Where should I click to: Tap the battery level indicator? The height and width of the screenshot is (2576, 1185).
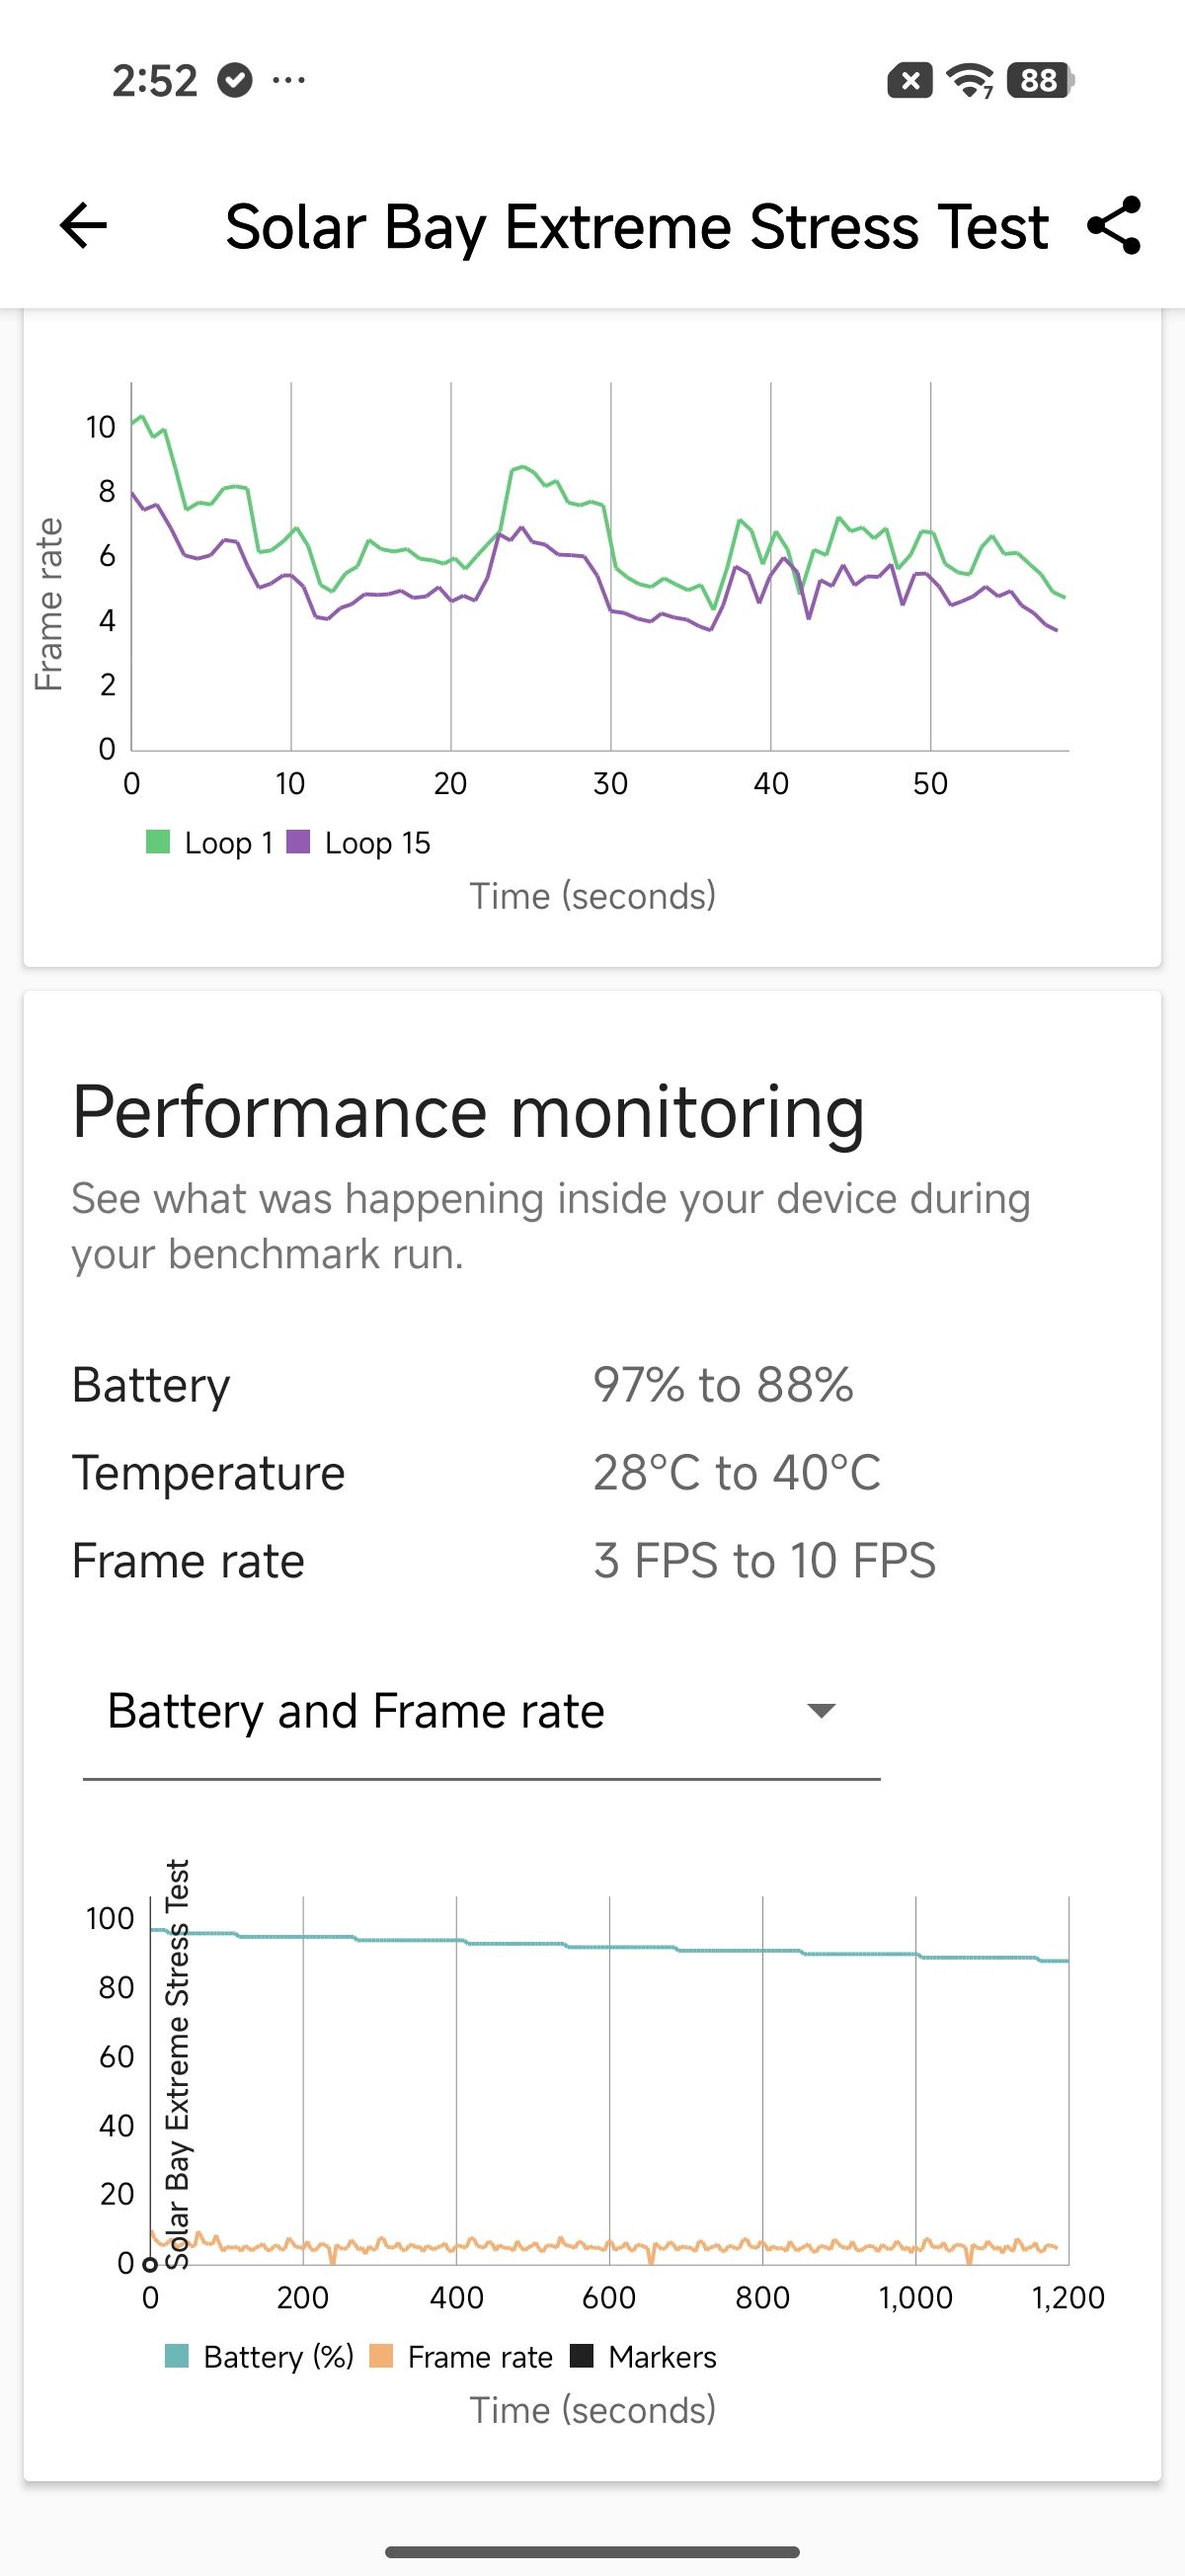point(1040,80)
